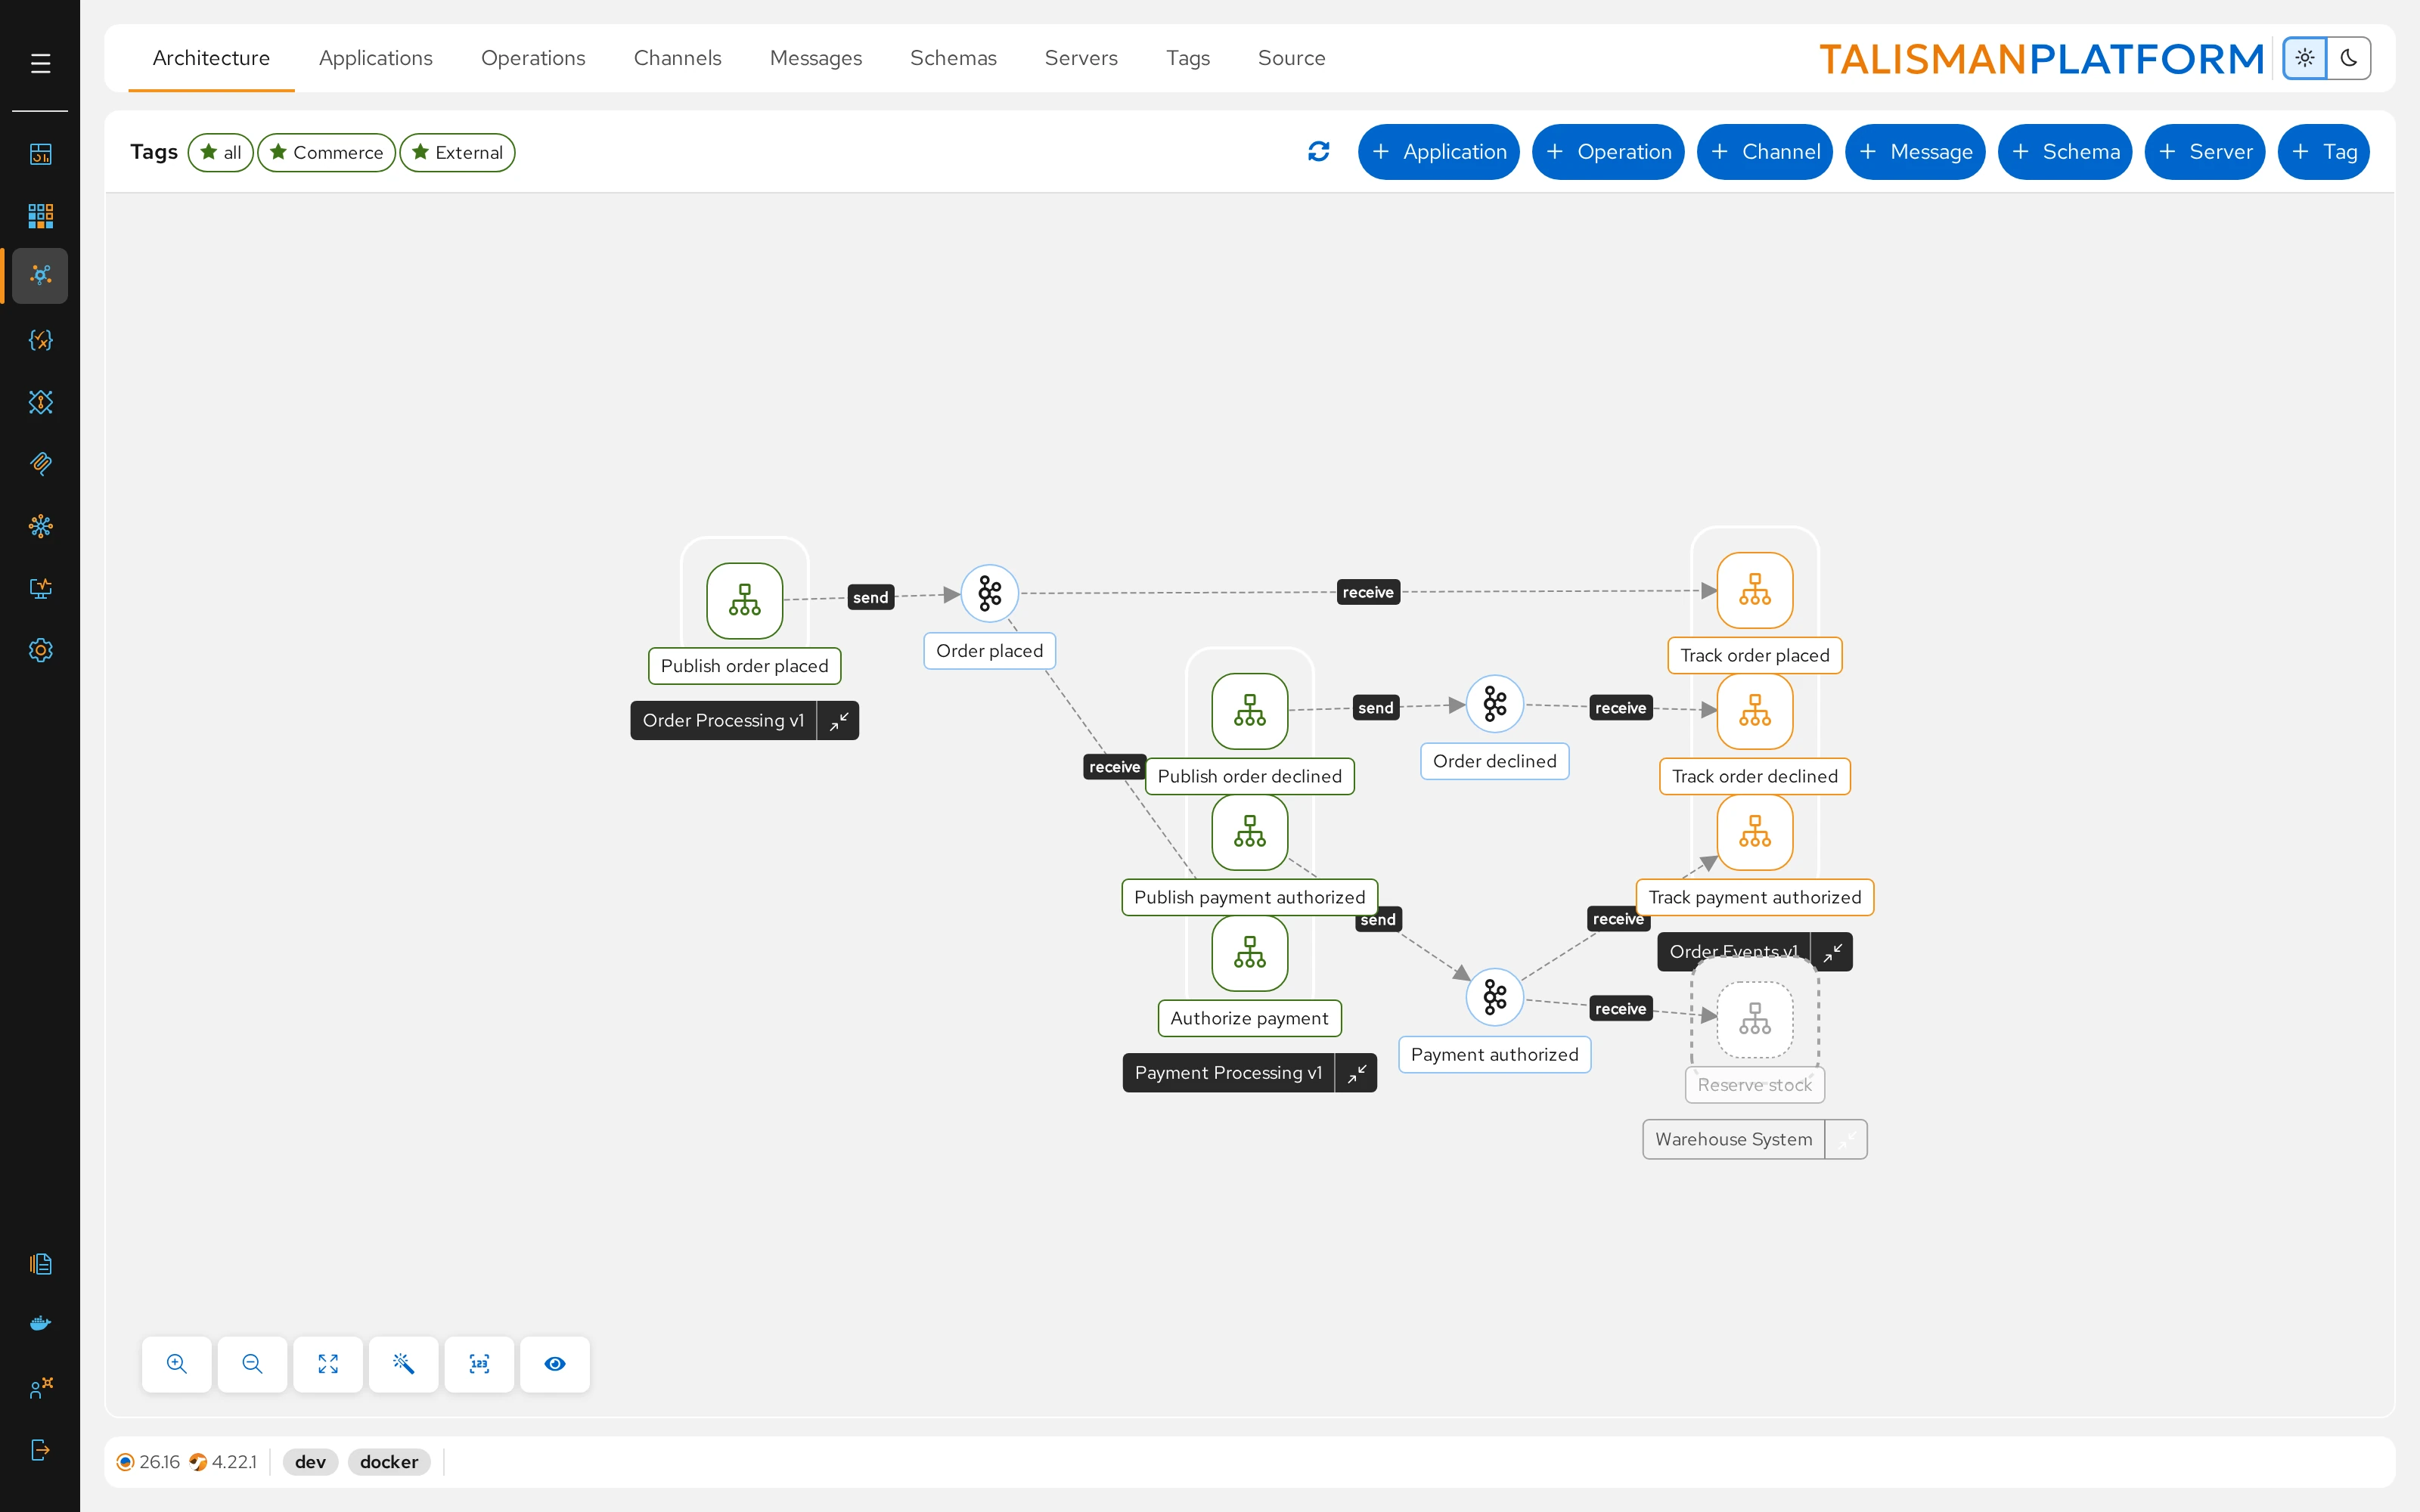Zoom in on the diagram

[177, 1364]
